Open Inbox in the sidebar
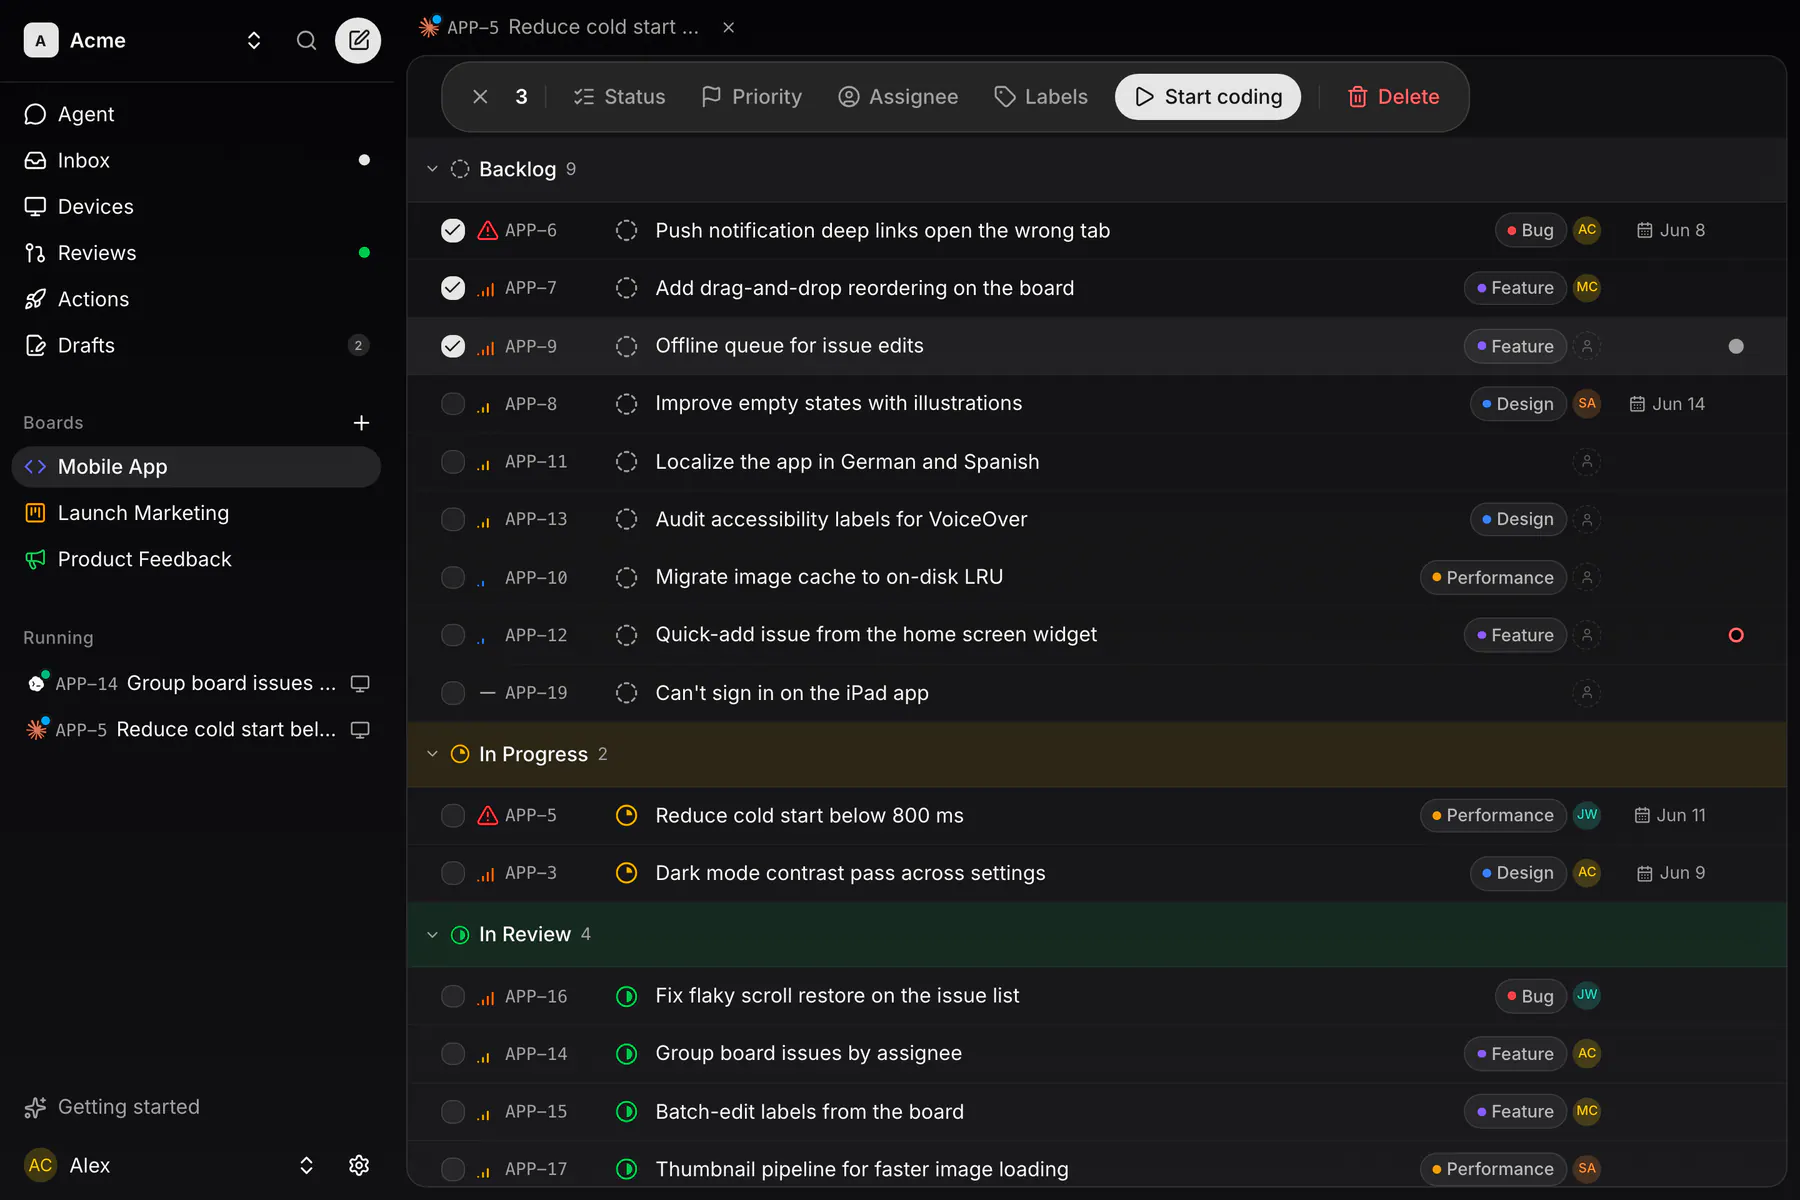The width and height of the screenshot is (1800, 1200). [x=197, y=160]
